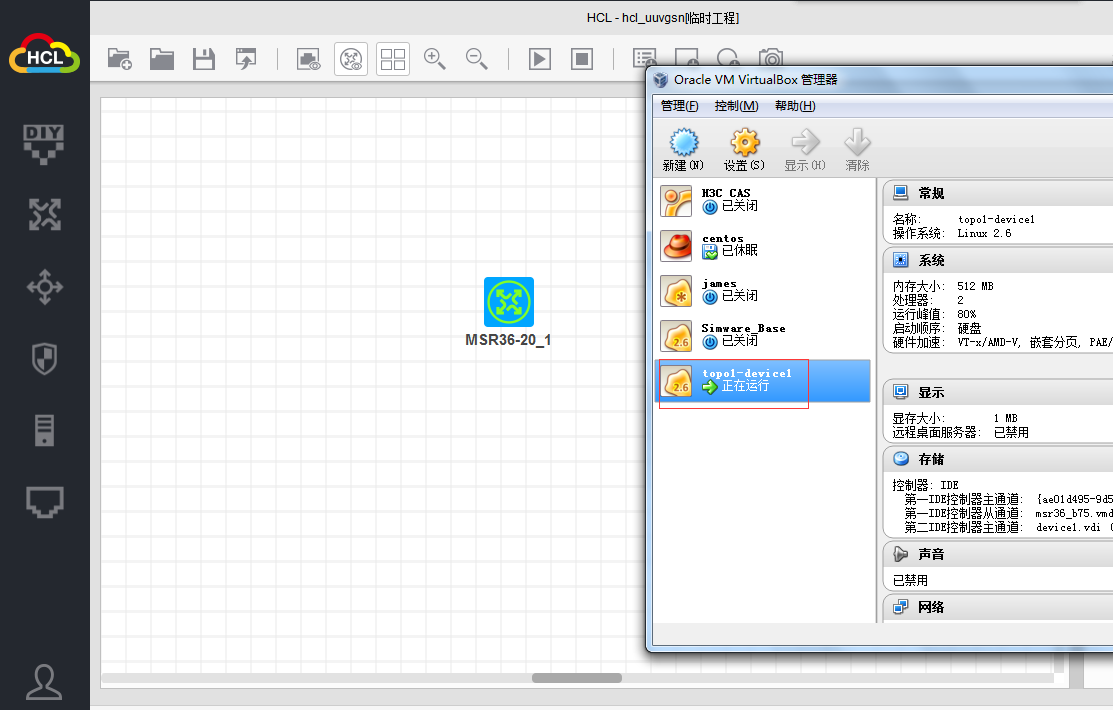
Task: Toggle the show interface names icon
Action: point(309,59)
